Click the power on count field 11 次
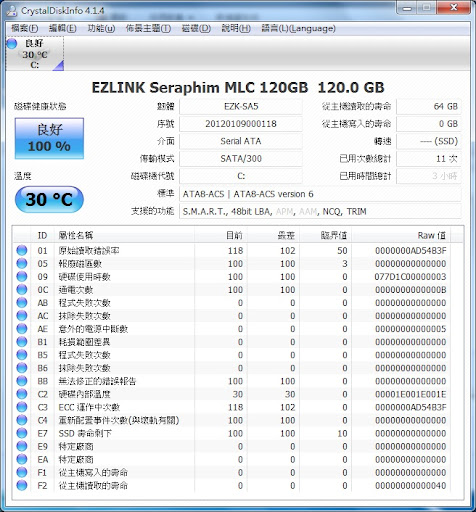 coord(429,159)
